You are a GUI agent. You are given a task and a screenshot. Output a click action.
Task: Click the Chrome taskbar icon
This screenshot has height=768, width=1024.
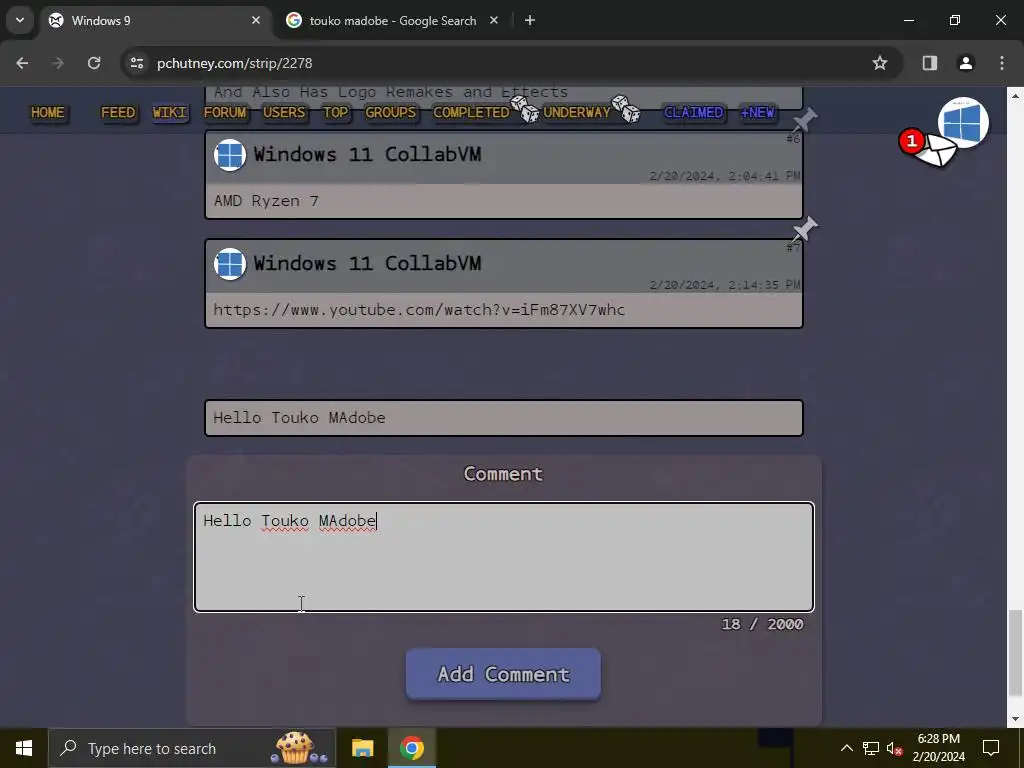click(412, 748)
